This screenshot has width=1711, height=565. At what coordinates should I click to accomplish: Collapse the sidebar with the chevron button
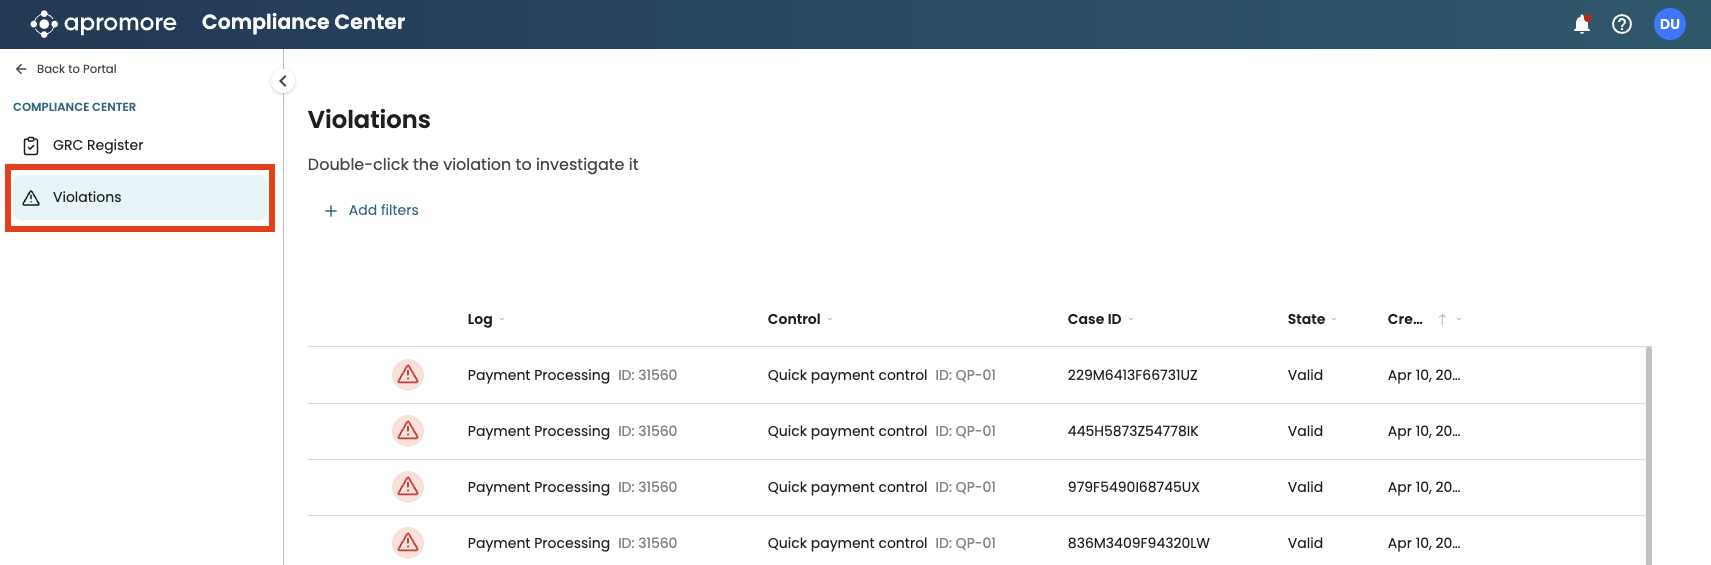click(283, 81)
